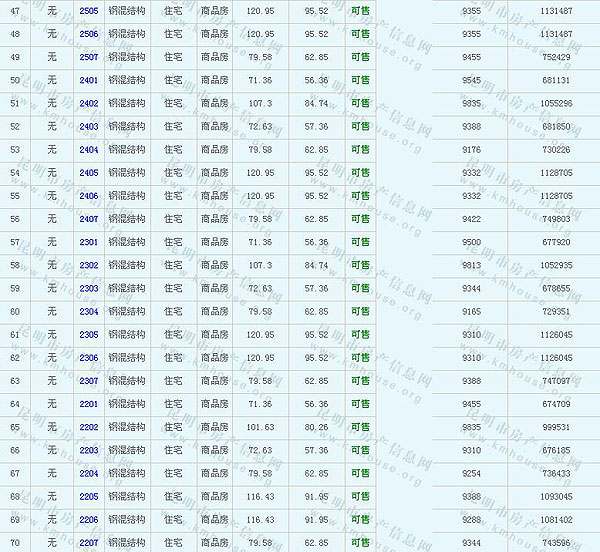The height and width of the screenshot is (552, 600).
Task: Click unit price 9176 cell
Action: 471,150
